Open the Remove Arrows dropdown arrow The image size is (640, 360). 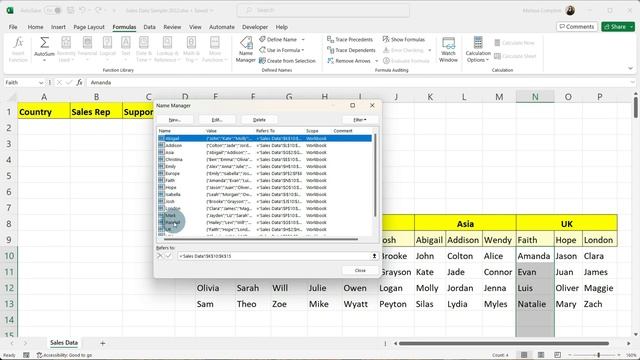376,61
